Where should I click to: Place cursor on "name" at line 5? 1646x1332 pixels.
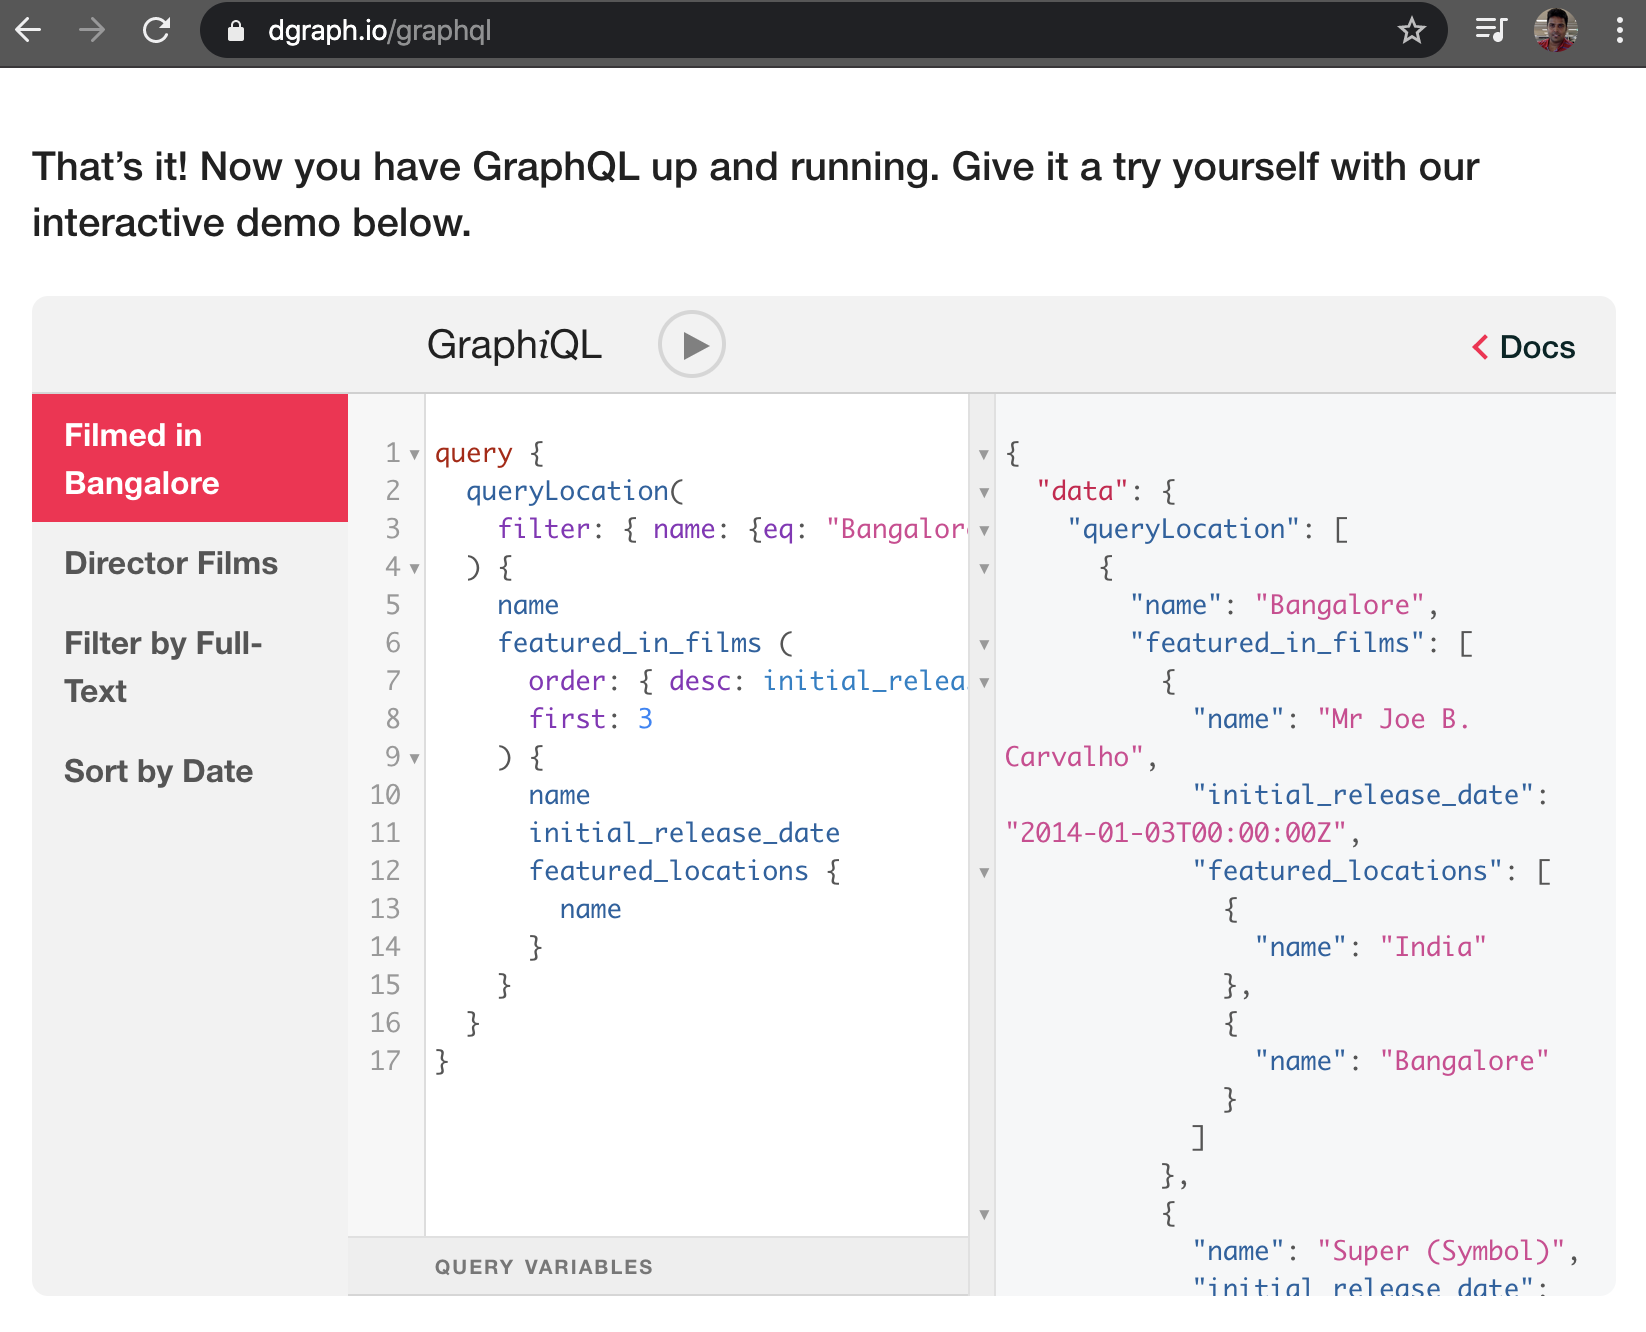pos(528,605)
